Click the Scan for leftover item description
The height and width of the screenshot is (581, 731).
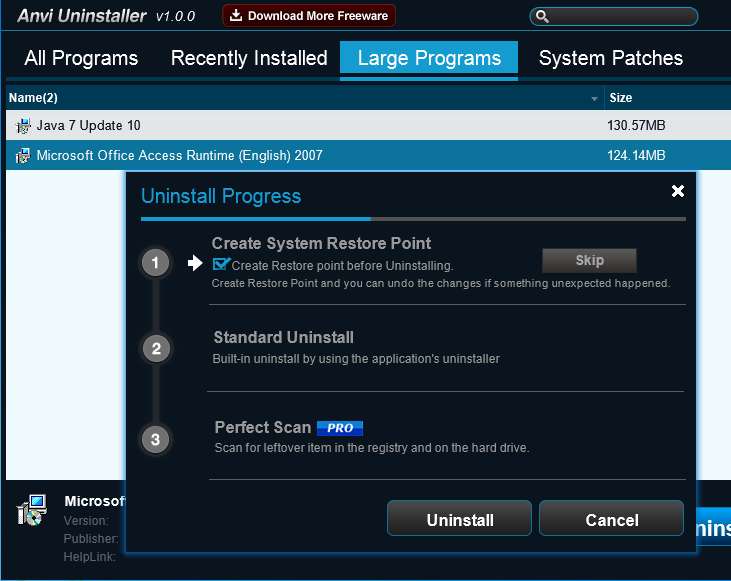(x=372, y=448)
